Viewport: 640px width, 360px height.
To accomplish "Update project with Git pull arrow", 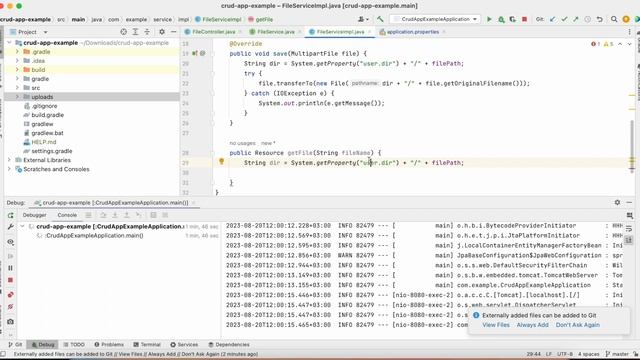I will click(x=552, y=19).
